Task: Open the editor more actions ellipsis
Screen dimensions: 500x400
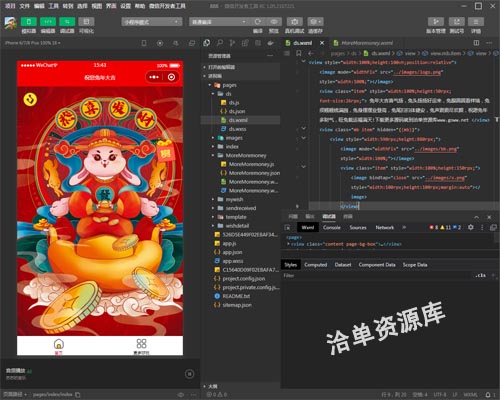Action: click(x=489, y=43)
